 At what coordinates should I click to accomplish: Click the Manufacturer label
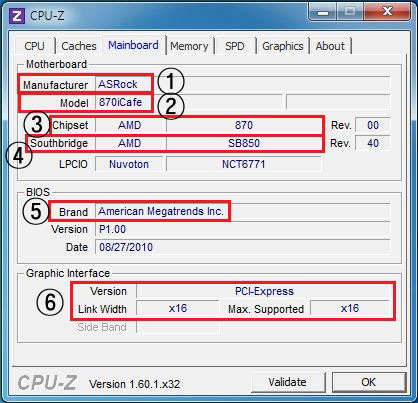click(55, 85)
